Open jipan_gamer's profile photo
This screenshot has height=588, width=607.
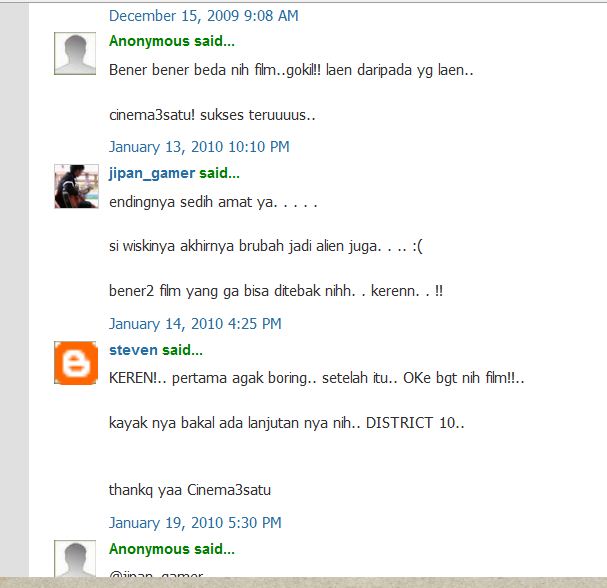77,186
